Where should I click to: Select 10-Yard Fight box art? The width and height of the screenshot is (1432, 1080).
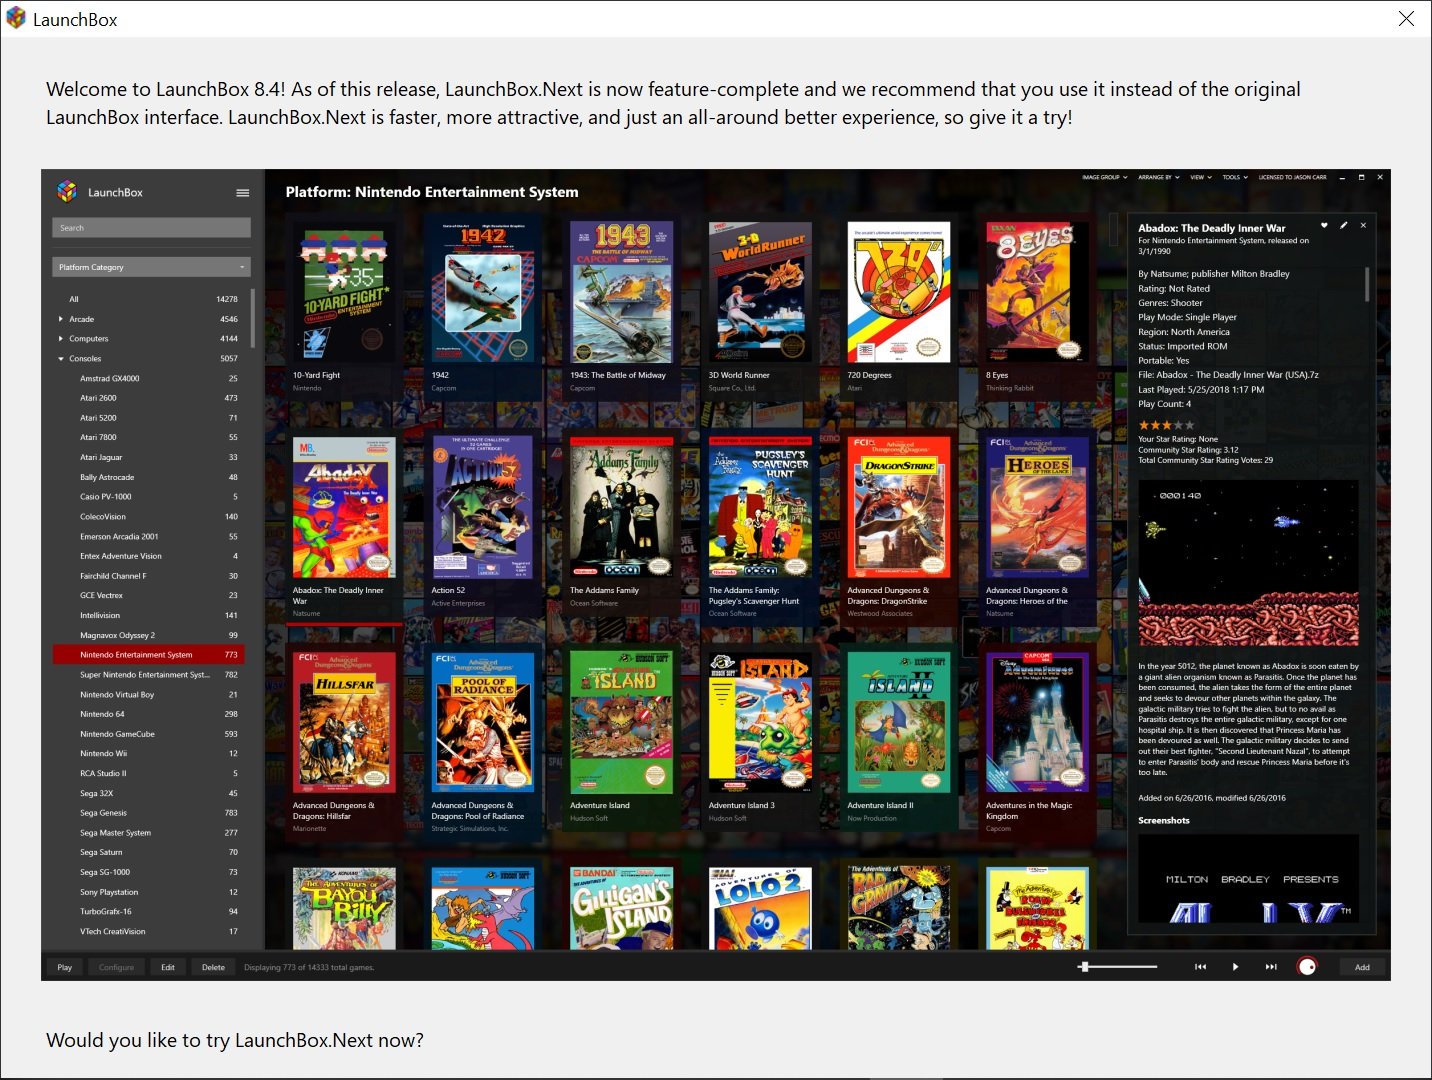[344, 292]
